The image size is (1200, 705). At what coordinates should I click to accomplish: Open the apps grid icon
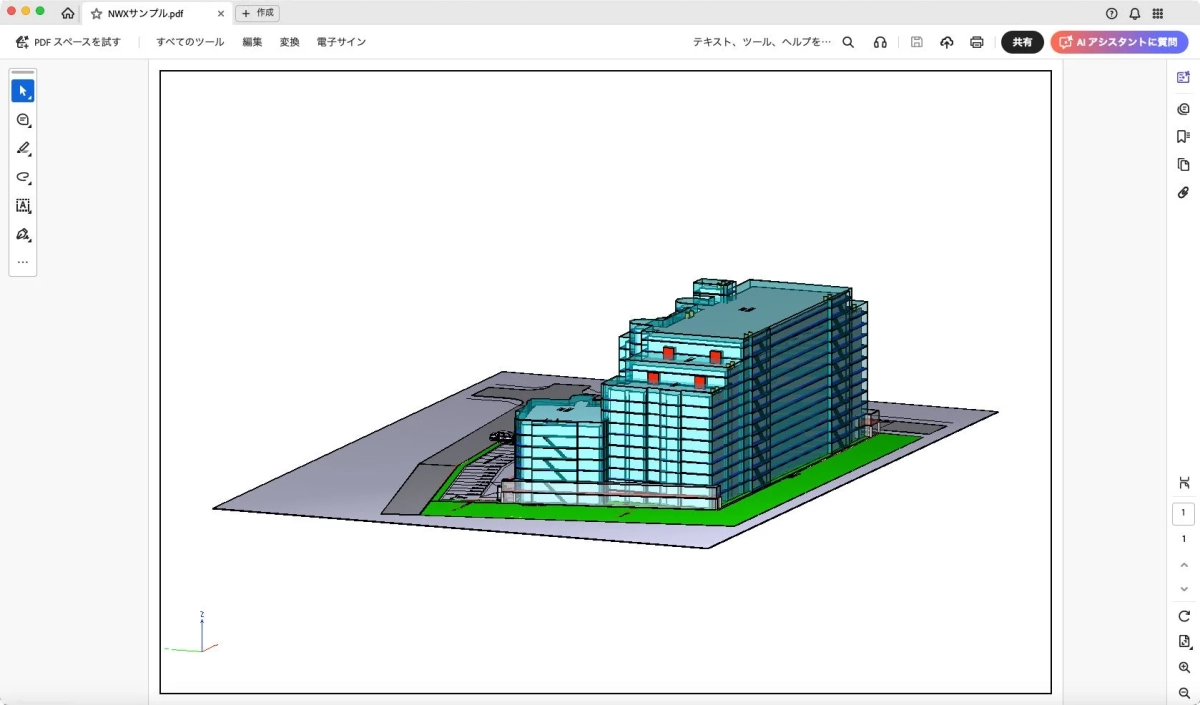1158,13
